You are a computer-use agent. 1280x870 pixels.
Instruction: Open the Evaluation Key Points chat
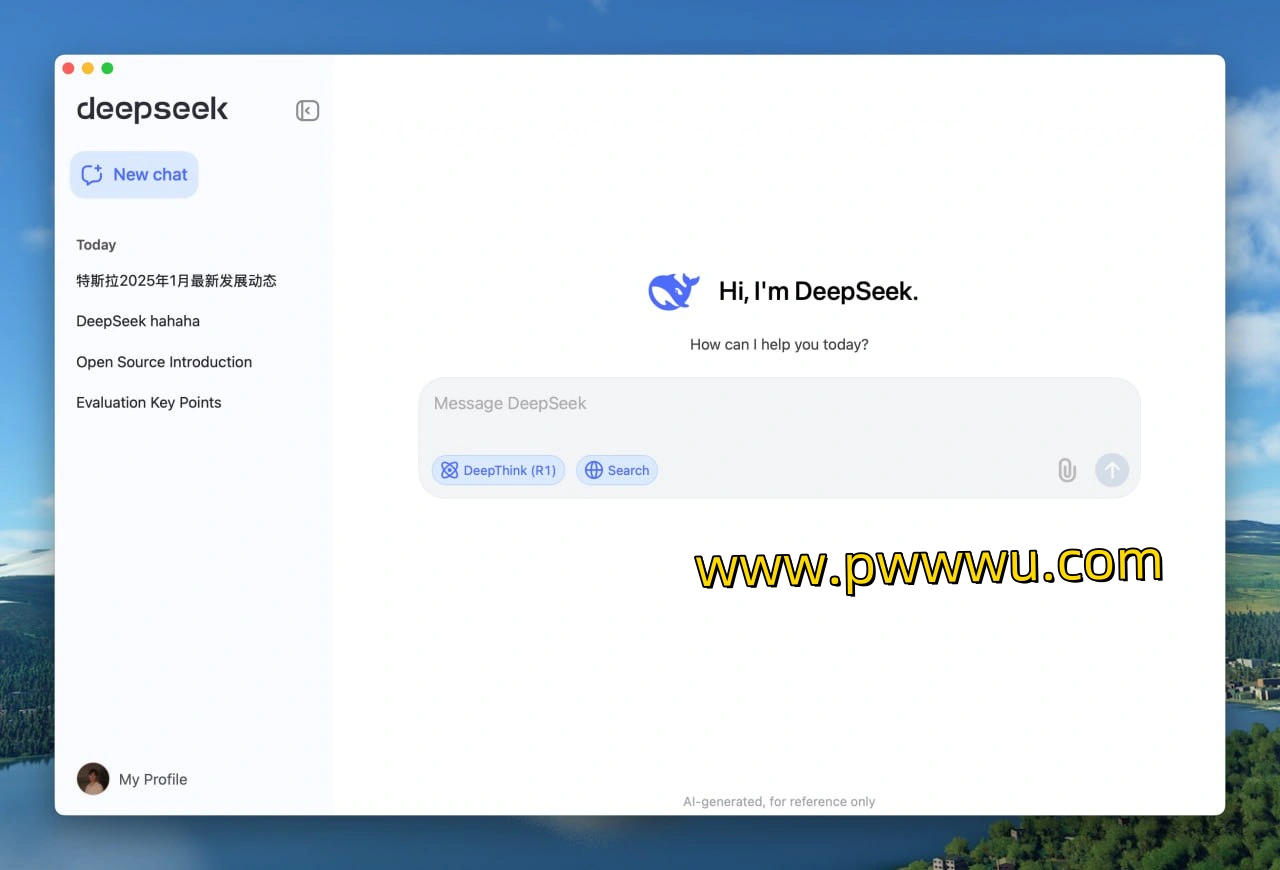(149, 402)
